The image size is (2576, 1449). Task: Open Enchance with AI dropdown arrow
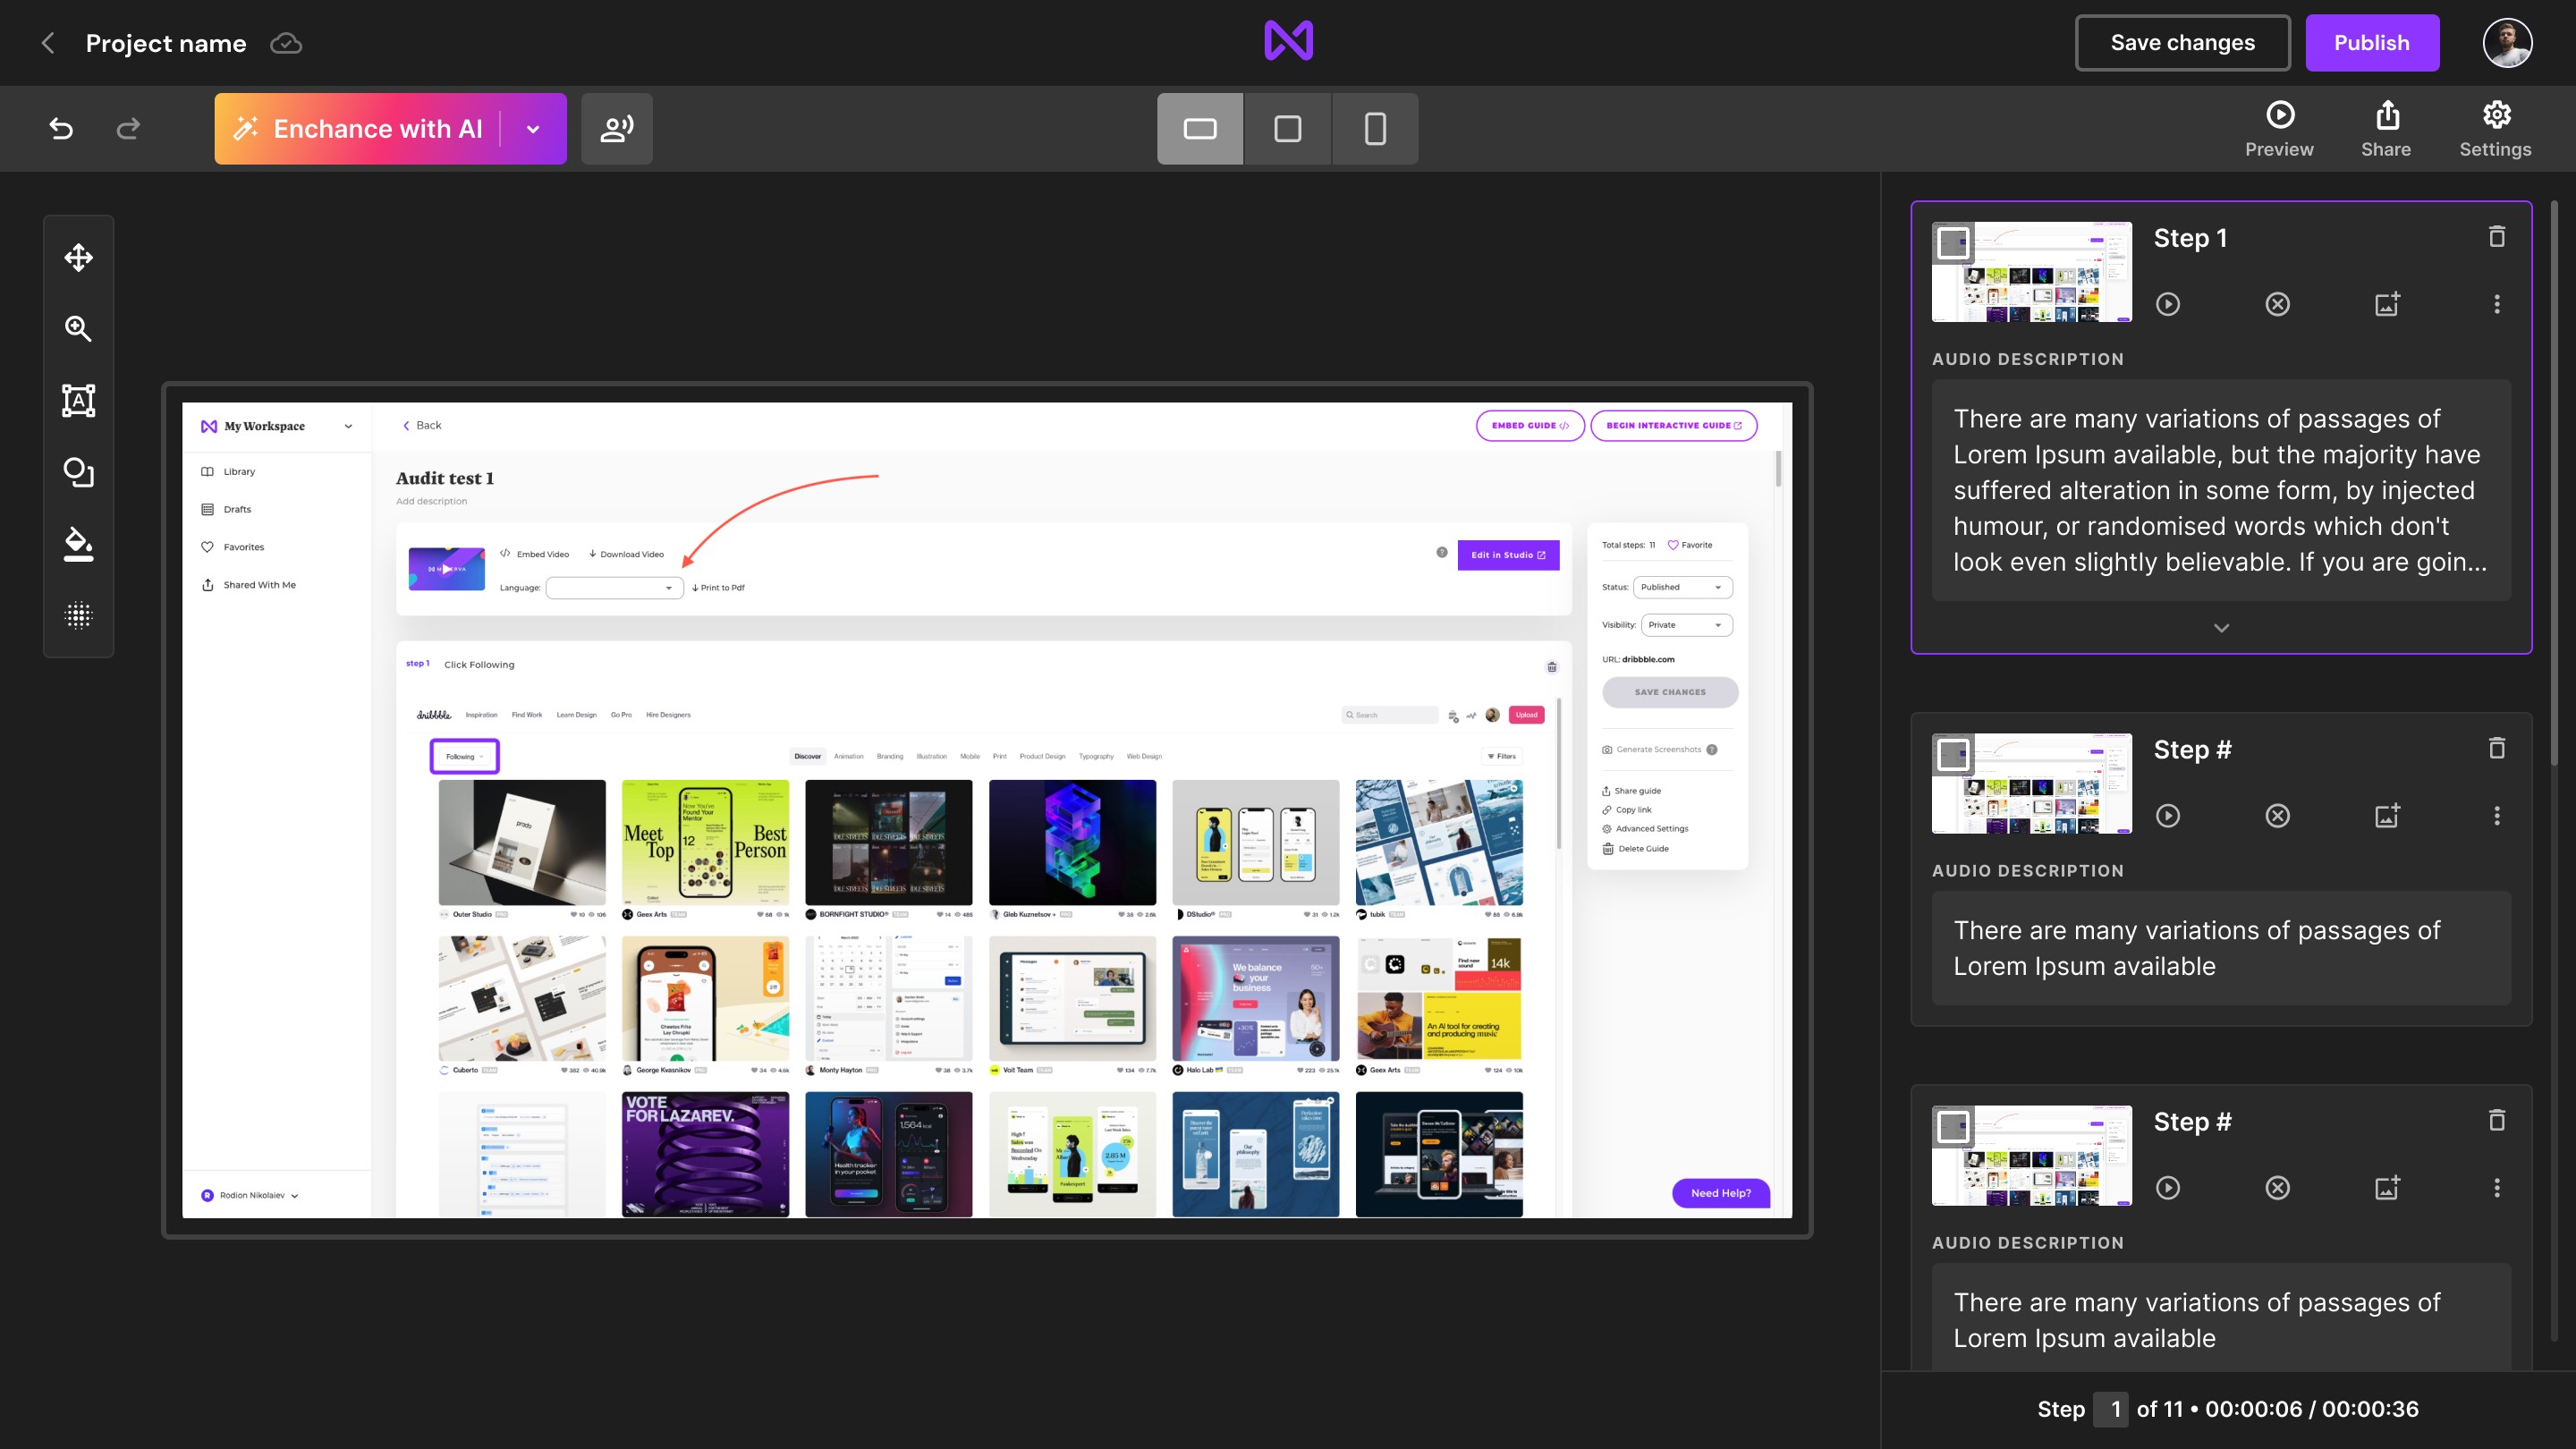point(533,129)
